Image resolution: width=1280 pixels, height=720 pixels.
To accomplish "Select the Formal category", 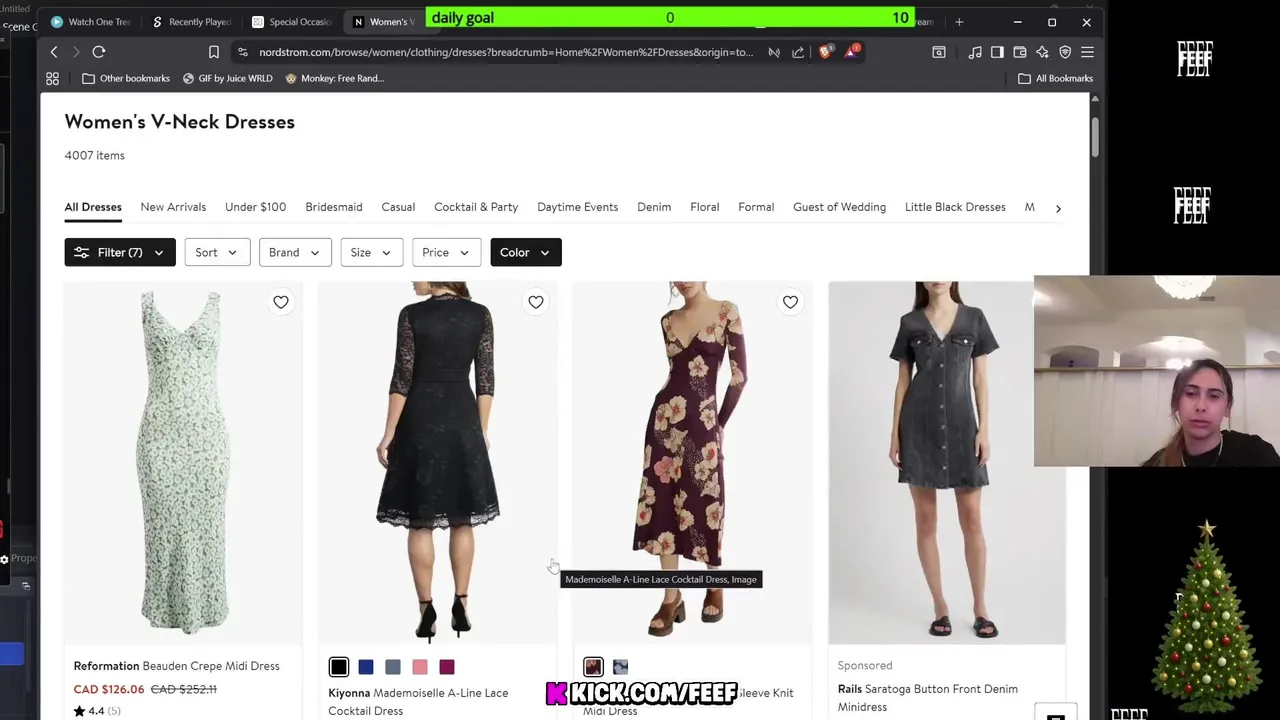I will pos(756,207).
